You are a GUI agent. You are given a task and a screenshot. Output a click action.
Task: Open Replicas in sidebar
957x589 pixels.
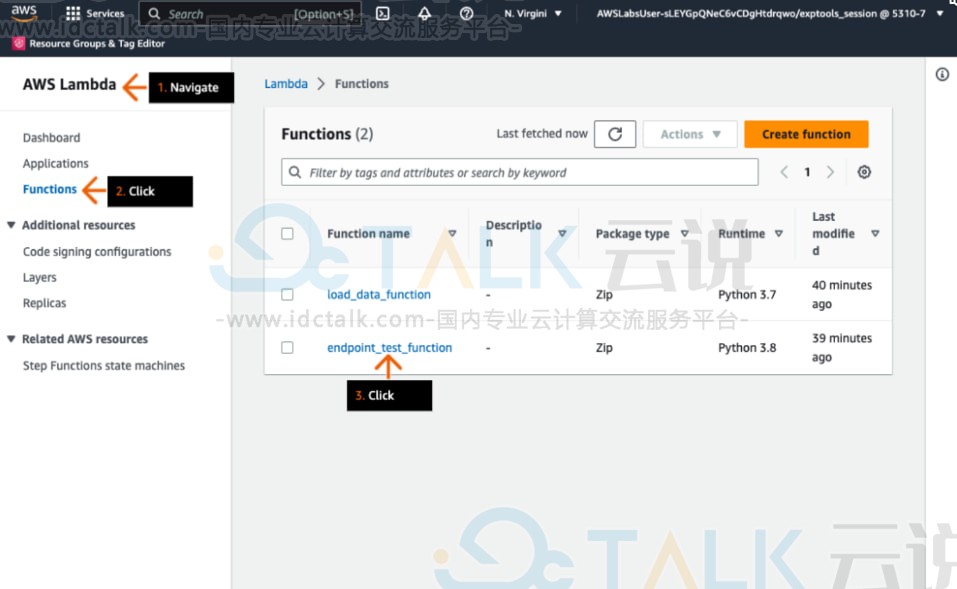pyautogui.click(x=45, y=303)
